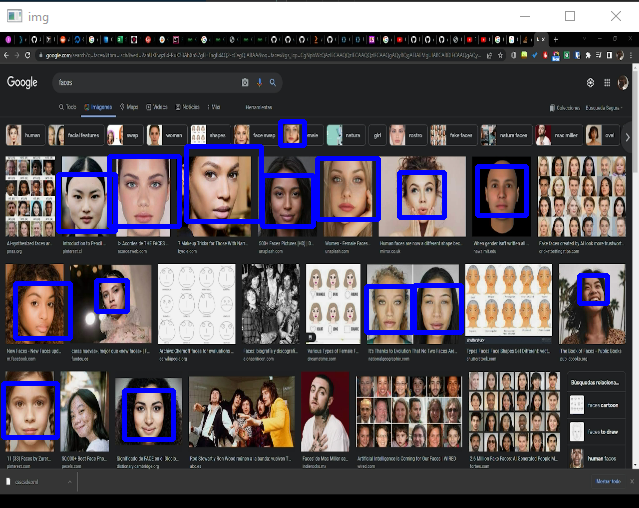Close the active browser tab
This screenshot has width=639, height=508.
click(544, 40)
